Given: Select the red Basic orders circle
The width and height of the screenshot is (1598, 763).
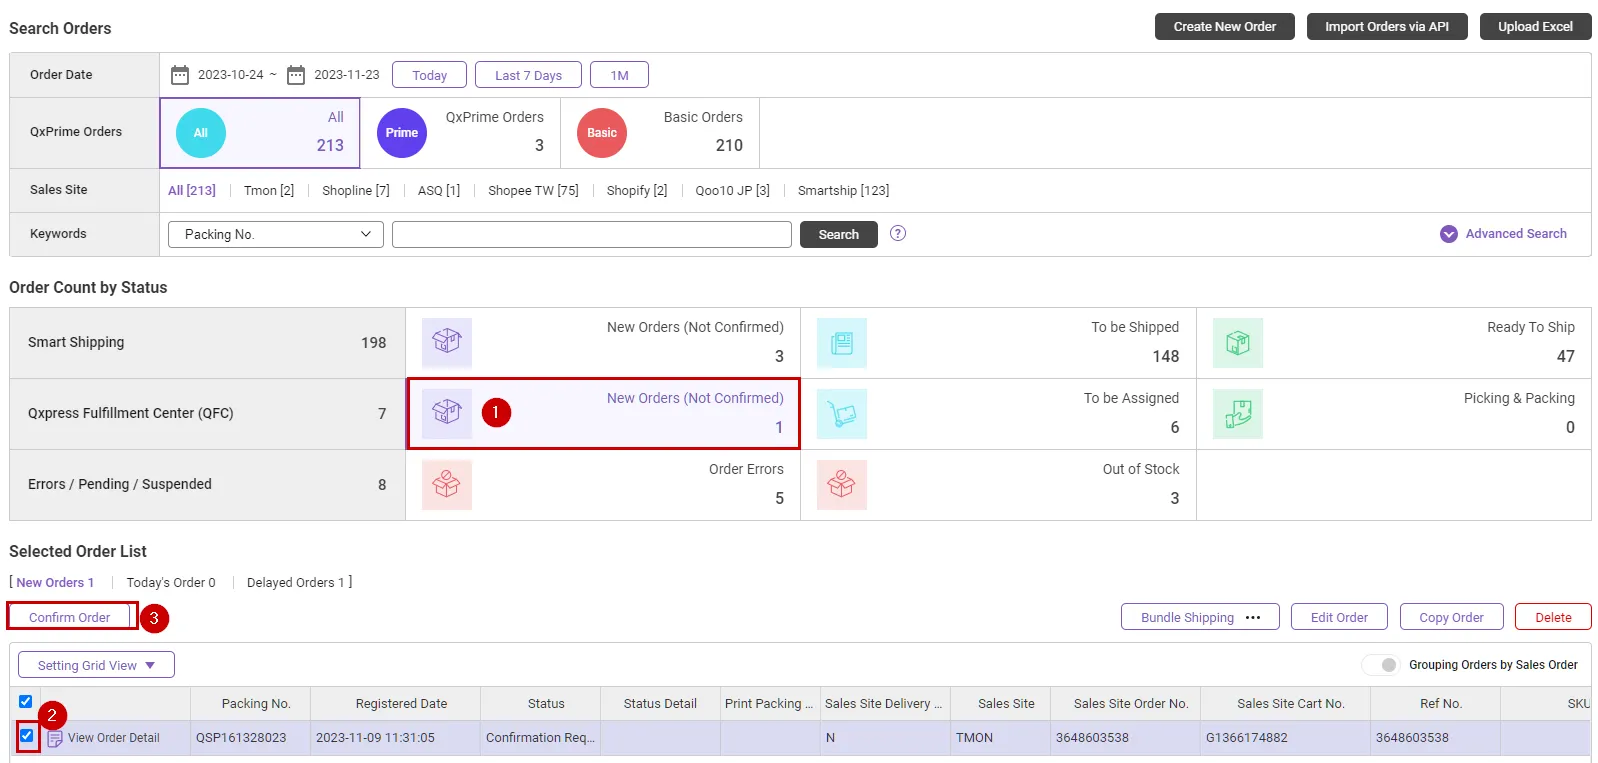Looking at the screenshot, I should click(x=602, y=133).
